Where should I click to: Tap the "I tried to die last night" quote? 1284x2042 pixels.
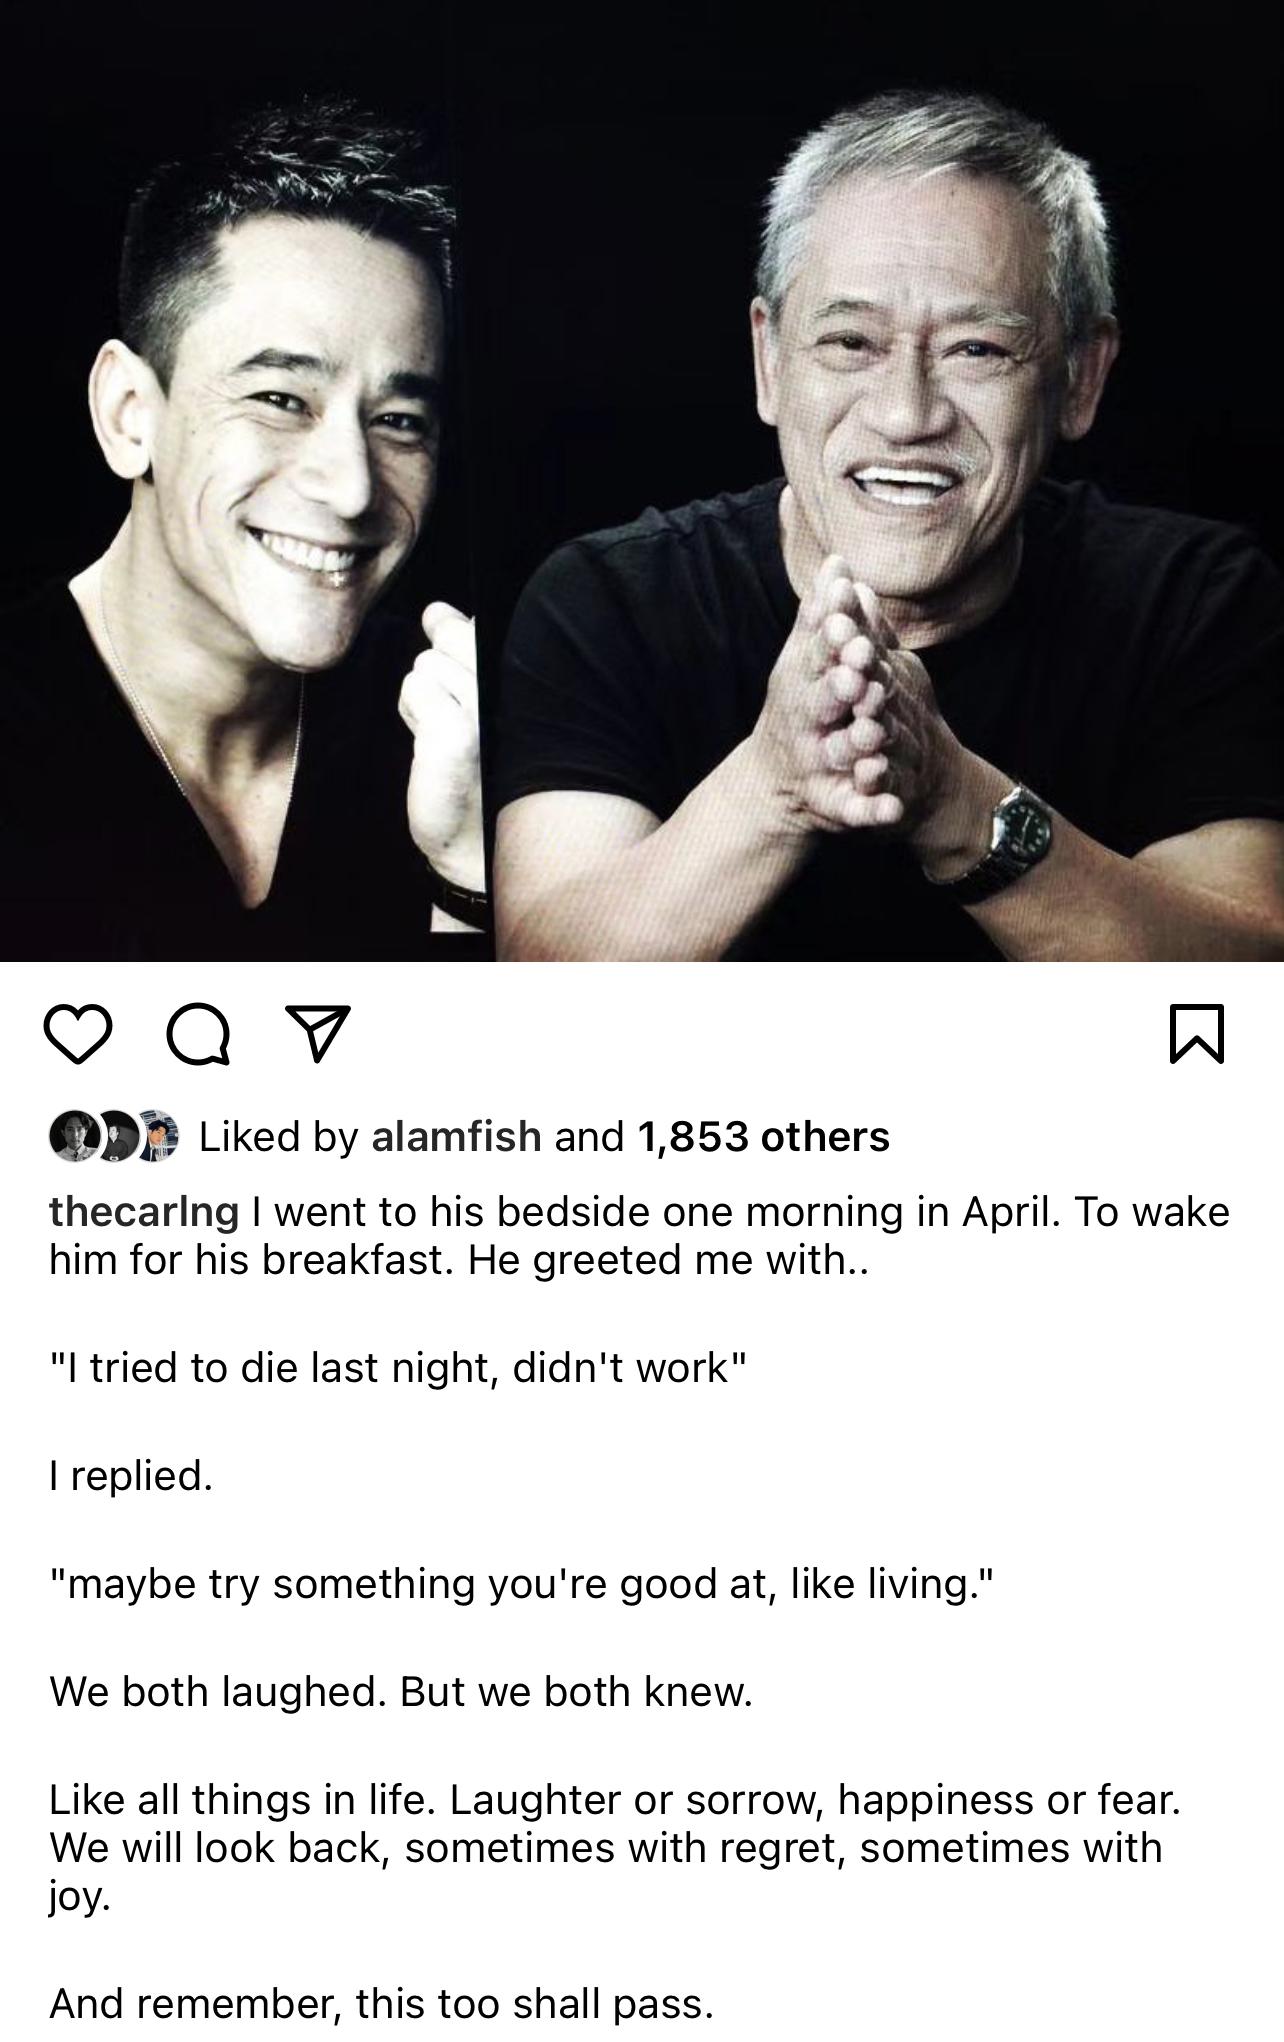[x=398, y=1367]
